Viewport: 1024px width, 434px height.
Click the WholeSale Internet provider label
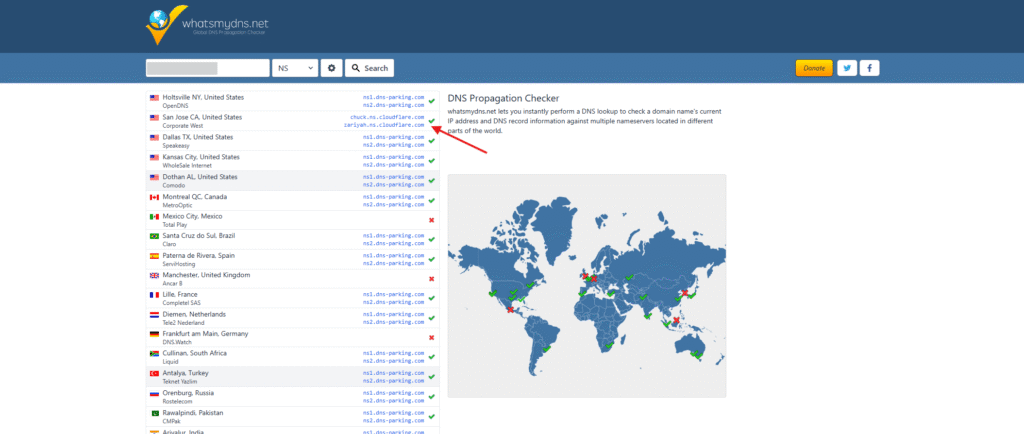click(x=187, y=165)
